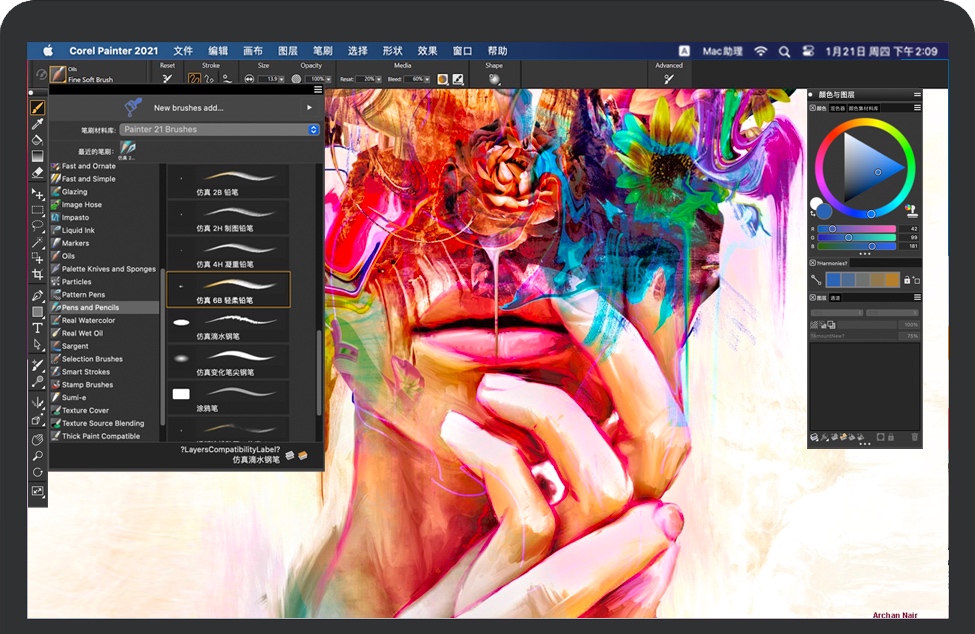Image resolution: width=975 pixels, height=634 pixels.
Task: Delete layer using the trash icon
Action: tap(914, 437)
